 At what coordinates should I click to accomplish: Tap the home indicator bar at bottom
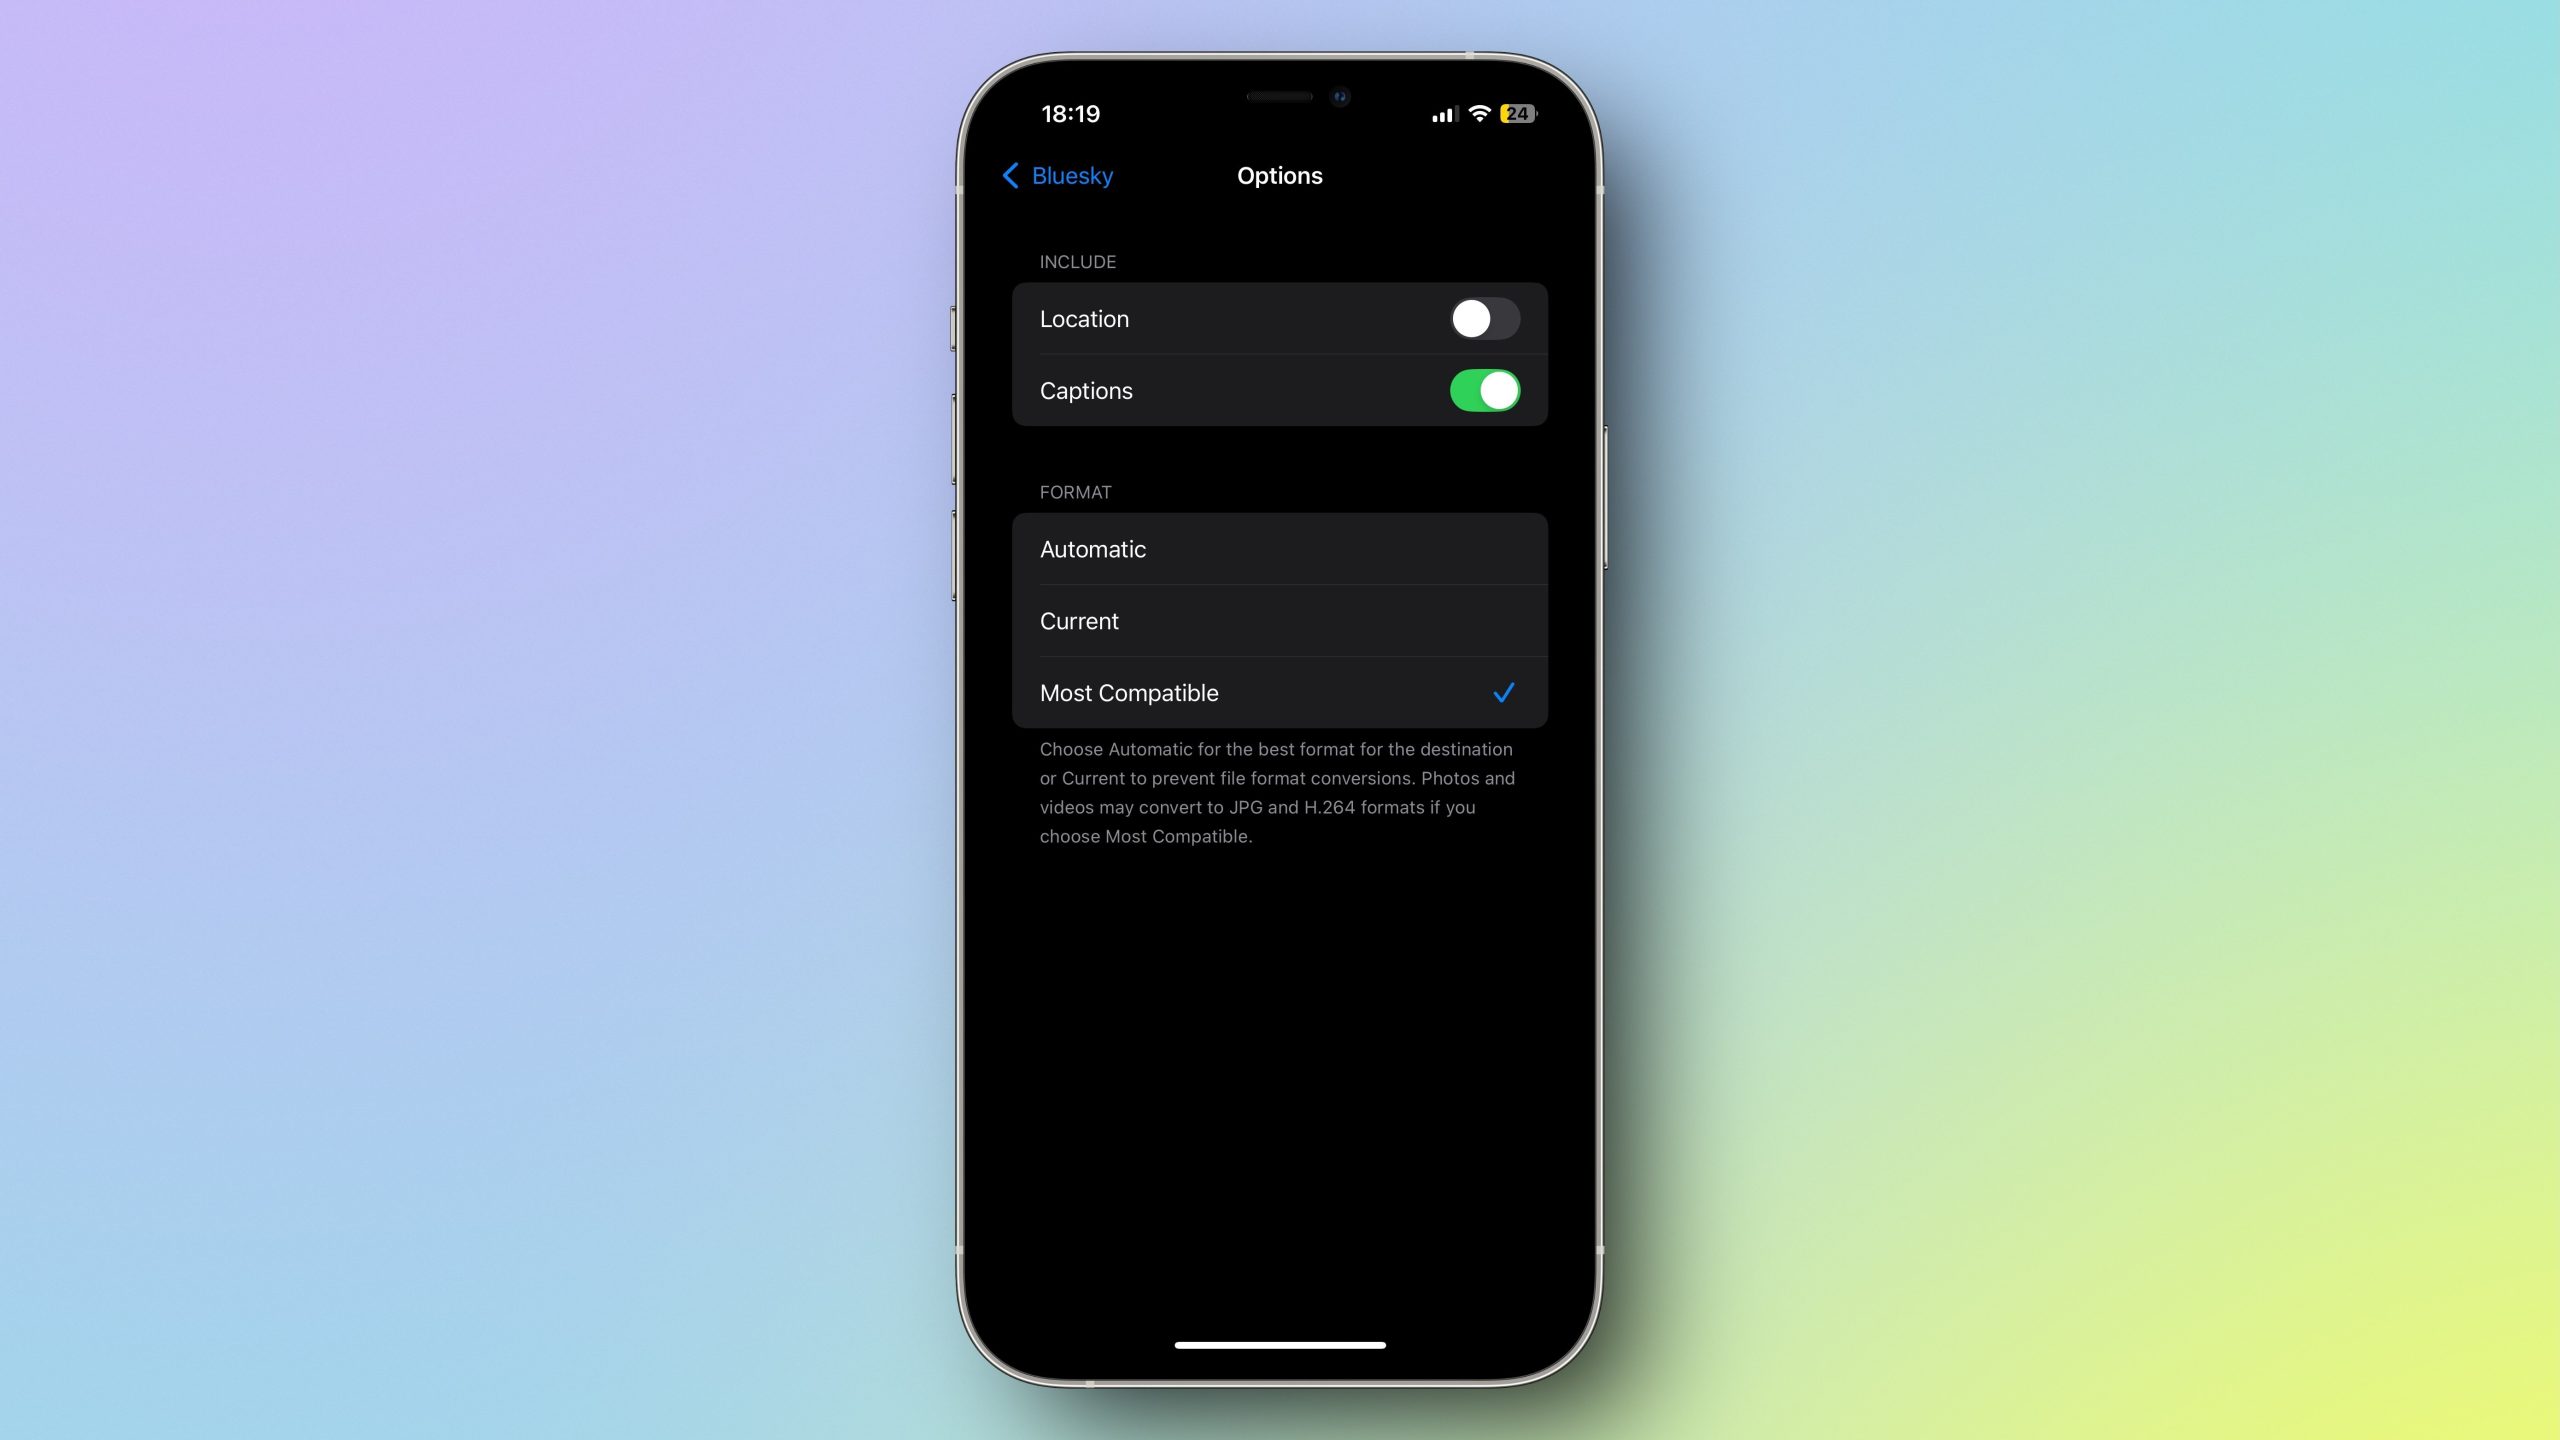[x=1280, y=1347]
